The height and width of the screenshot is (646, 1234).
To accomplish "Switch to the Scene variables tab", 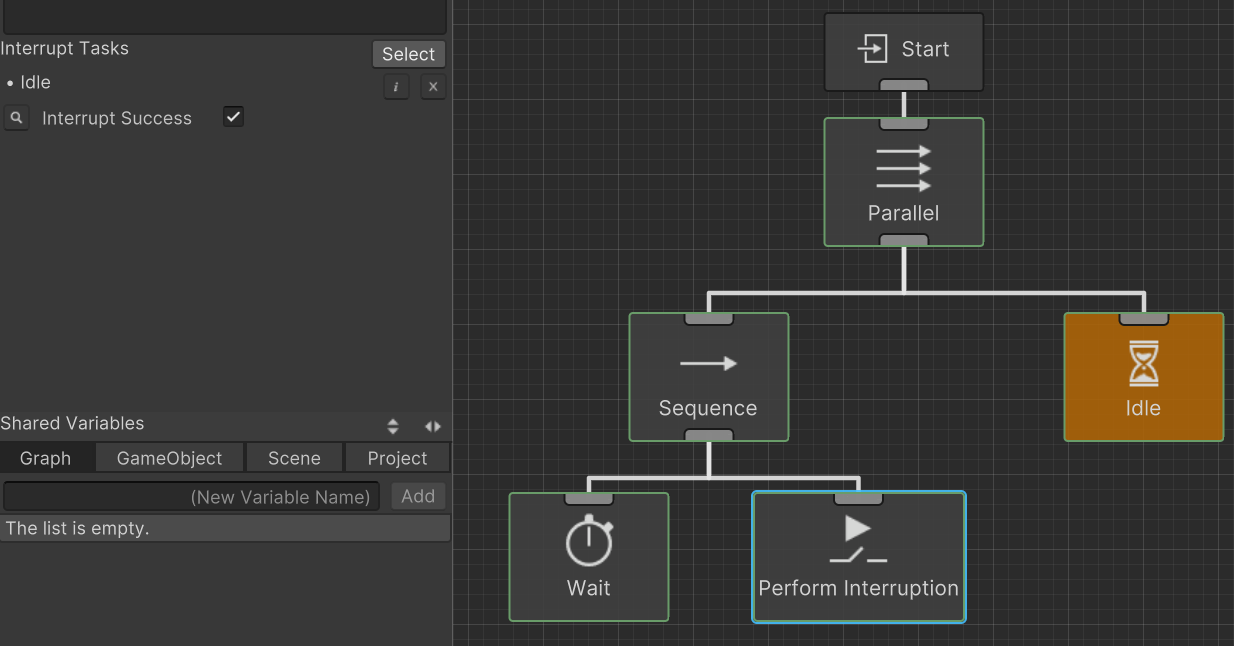I will tap(294, 457).
